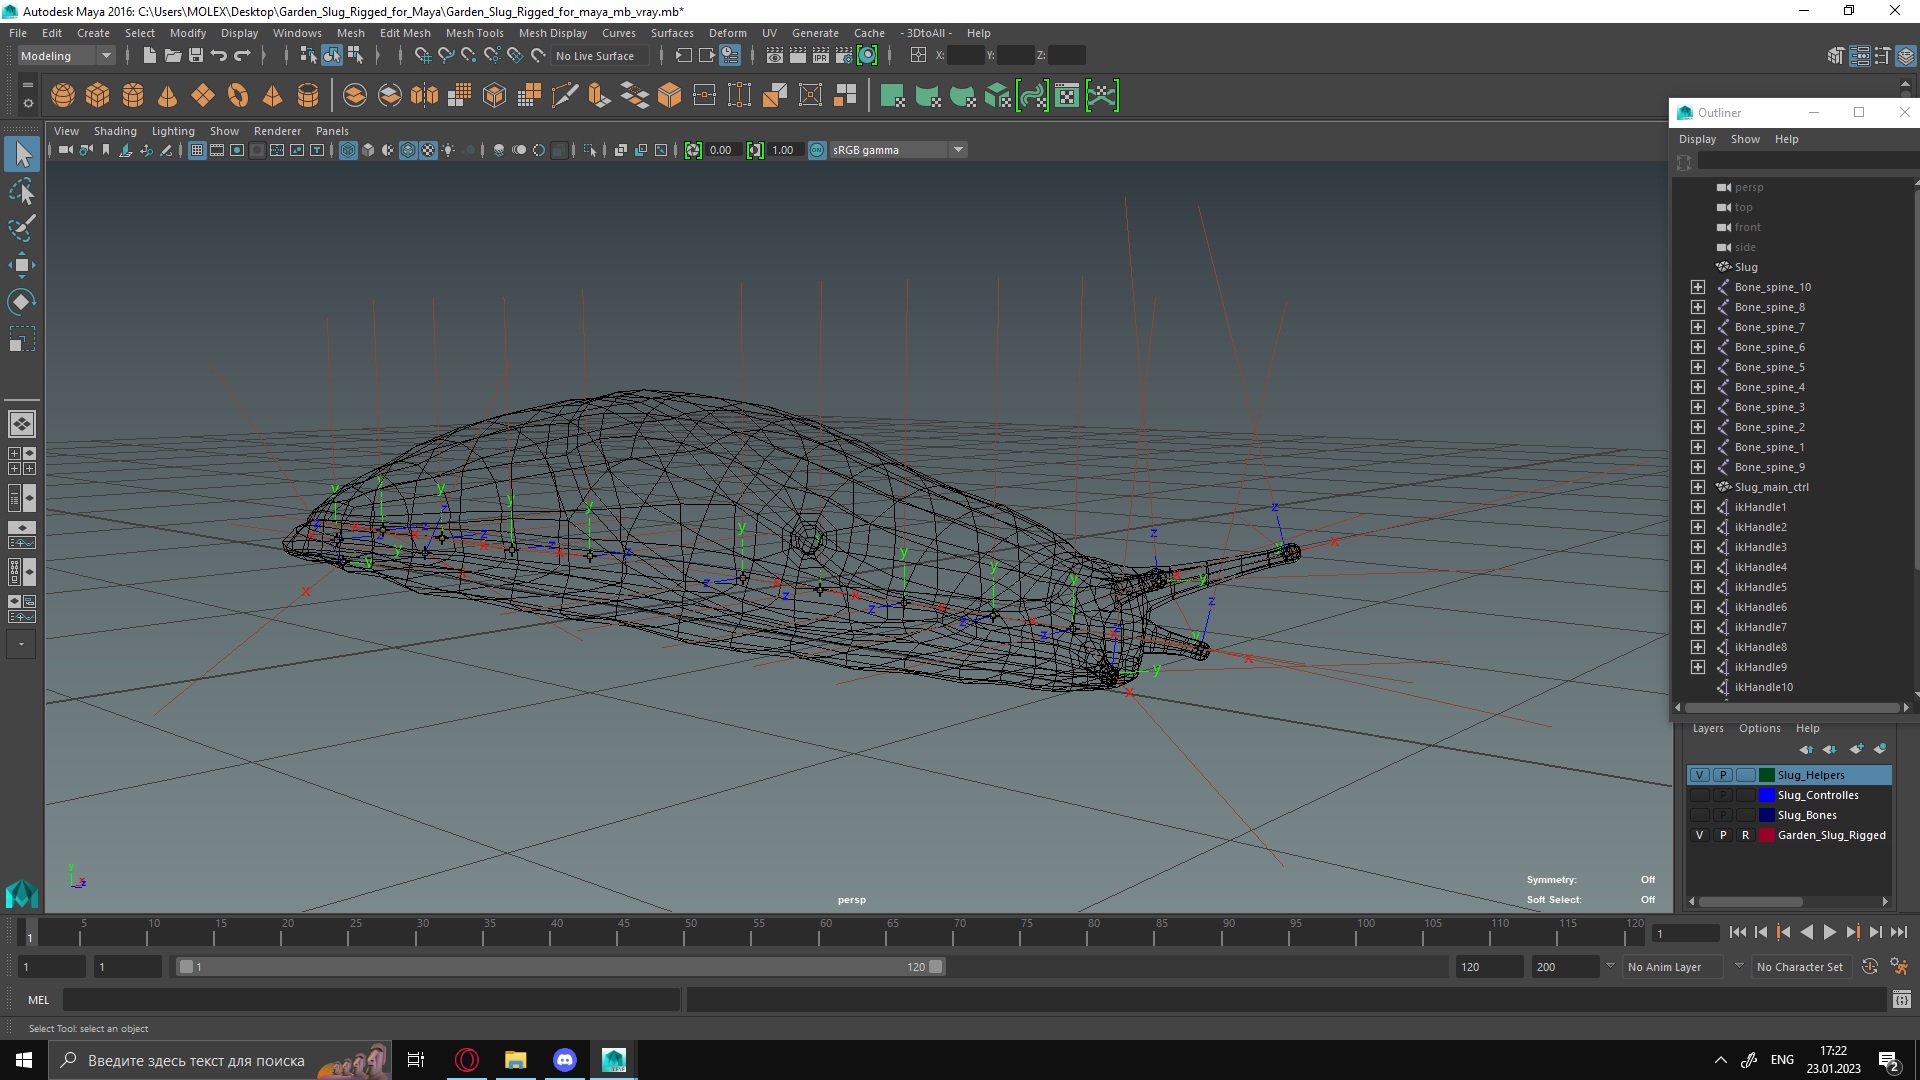Open the Outliner Display menu
Screen dimensions: 1920x1080
1697,139
